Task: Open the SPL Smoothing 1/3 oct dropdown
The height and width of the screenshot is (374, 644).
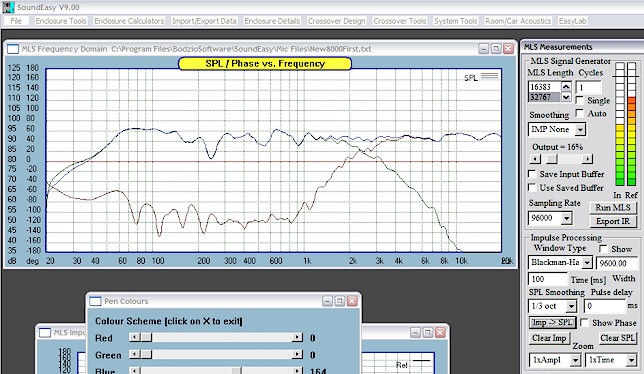Action: click(x=571, y=306)
